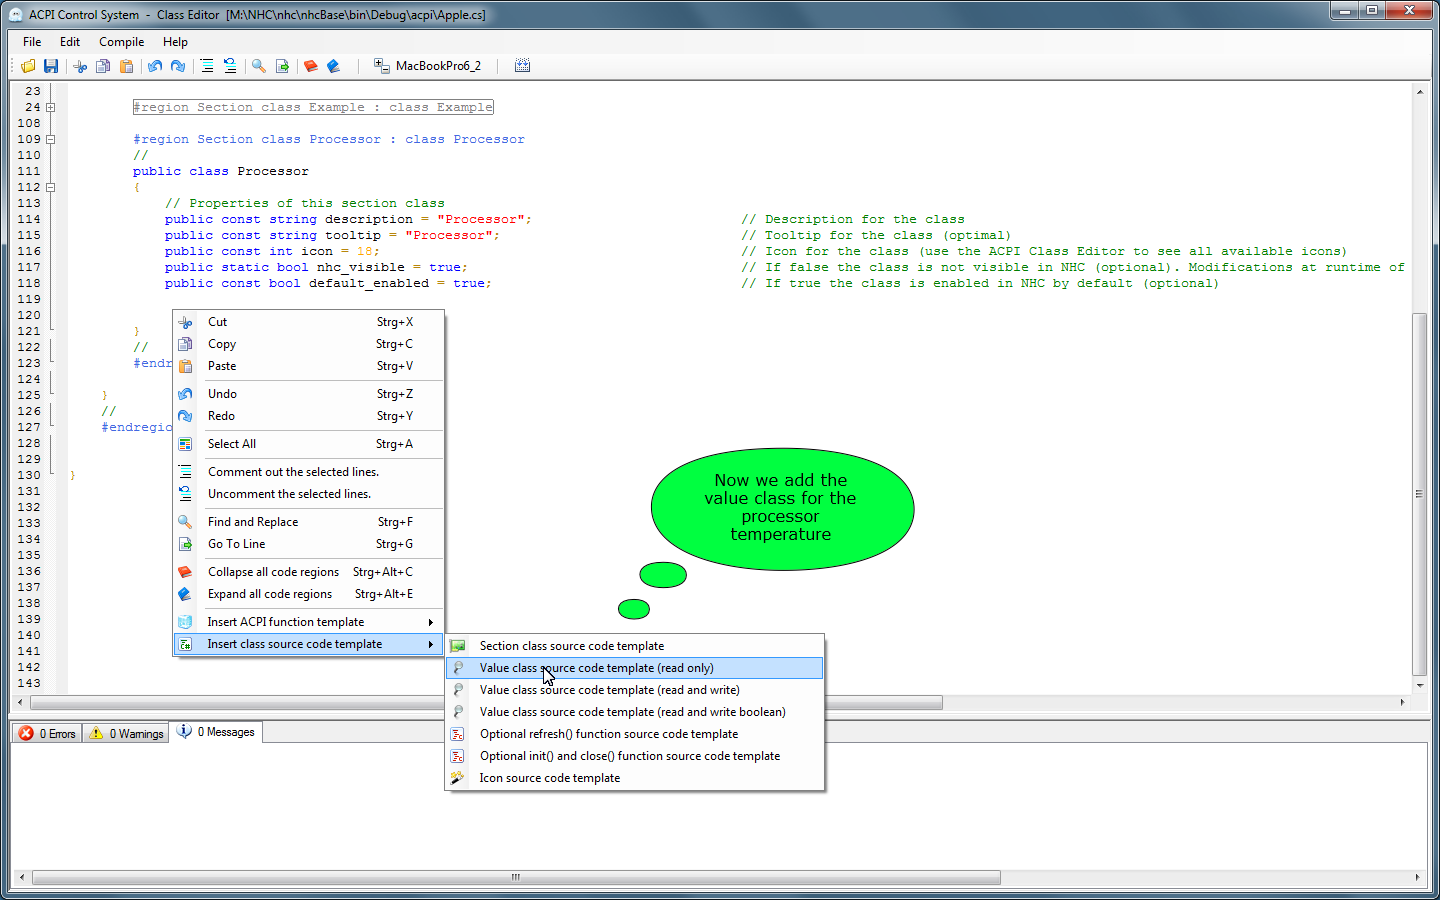This screenshot has width=1440, height=900.
Task: Open the Compile menu
Action: point(121,42)
